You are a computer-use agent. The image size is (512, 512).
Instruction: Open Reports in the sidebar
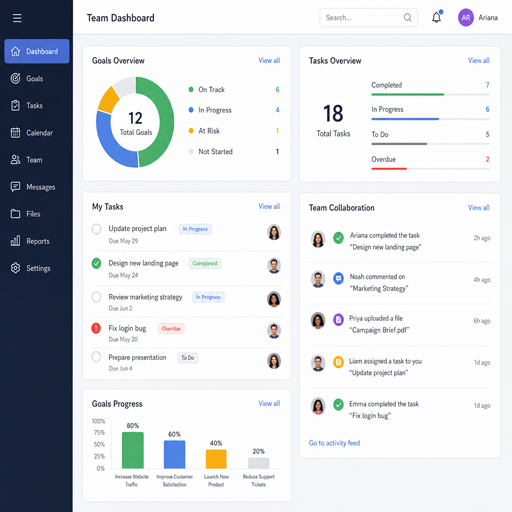37,241
